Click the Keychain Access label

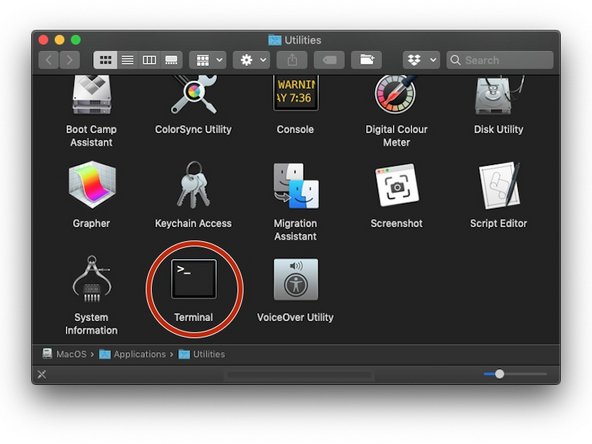point(193,223)
